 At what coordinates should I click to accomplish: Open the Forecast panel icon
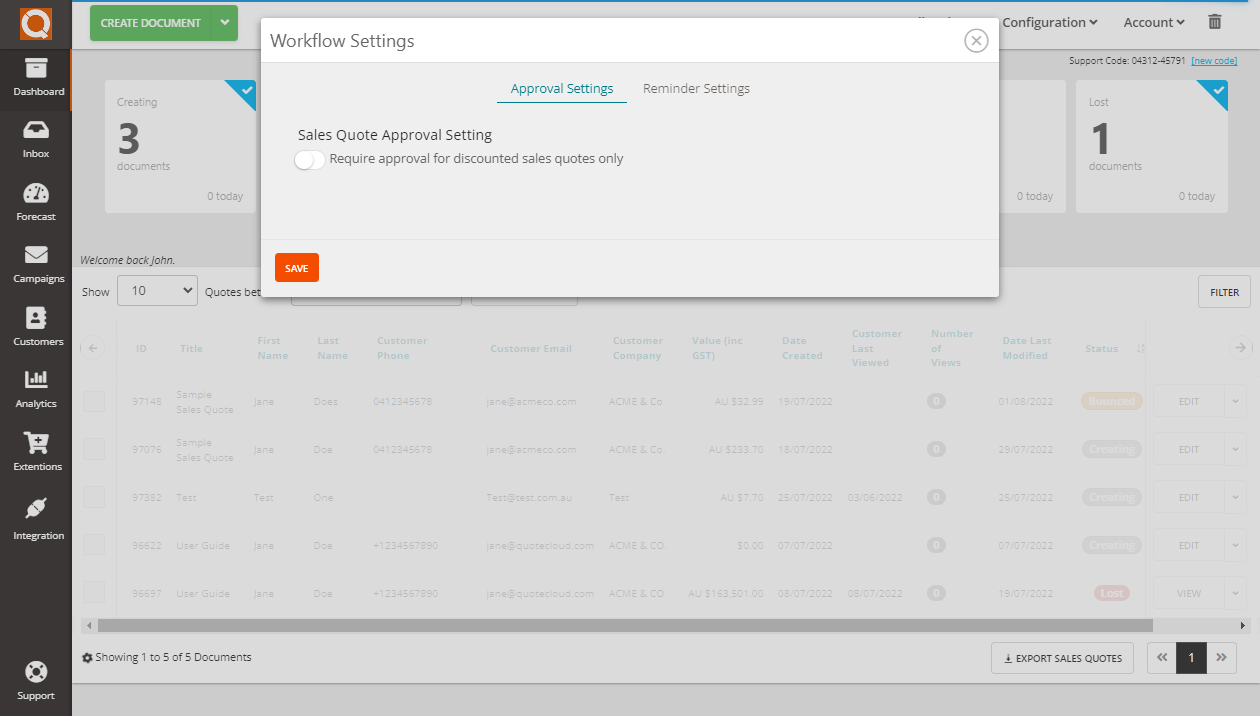tap(36, 200)
